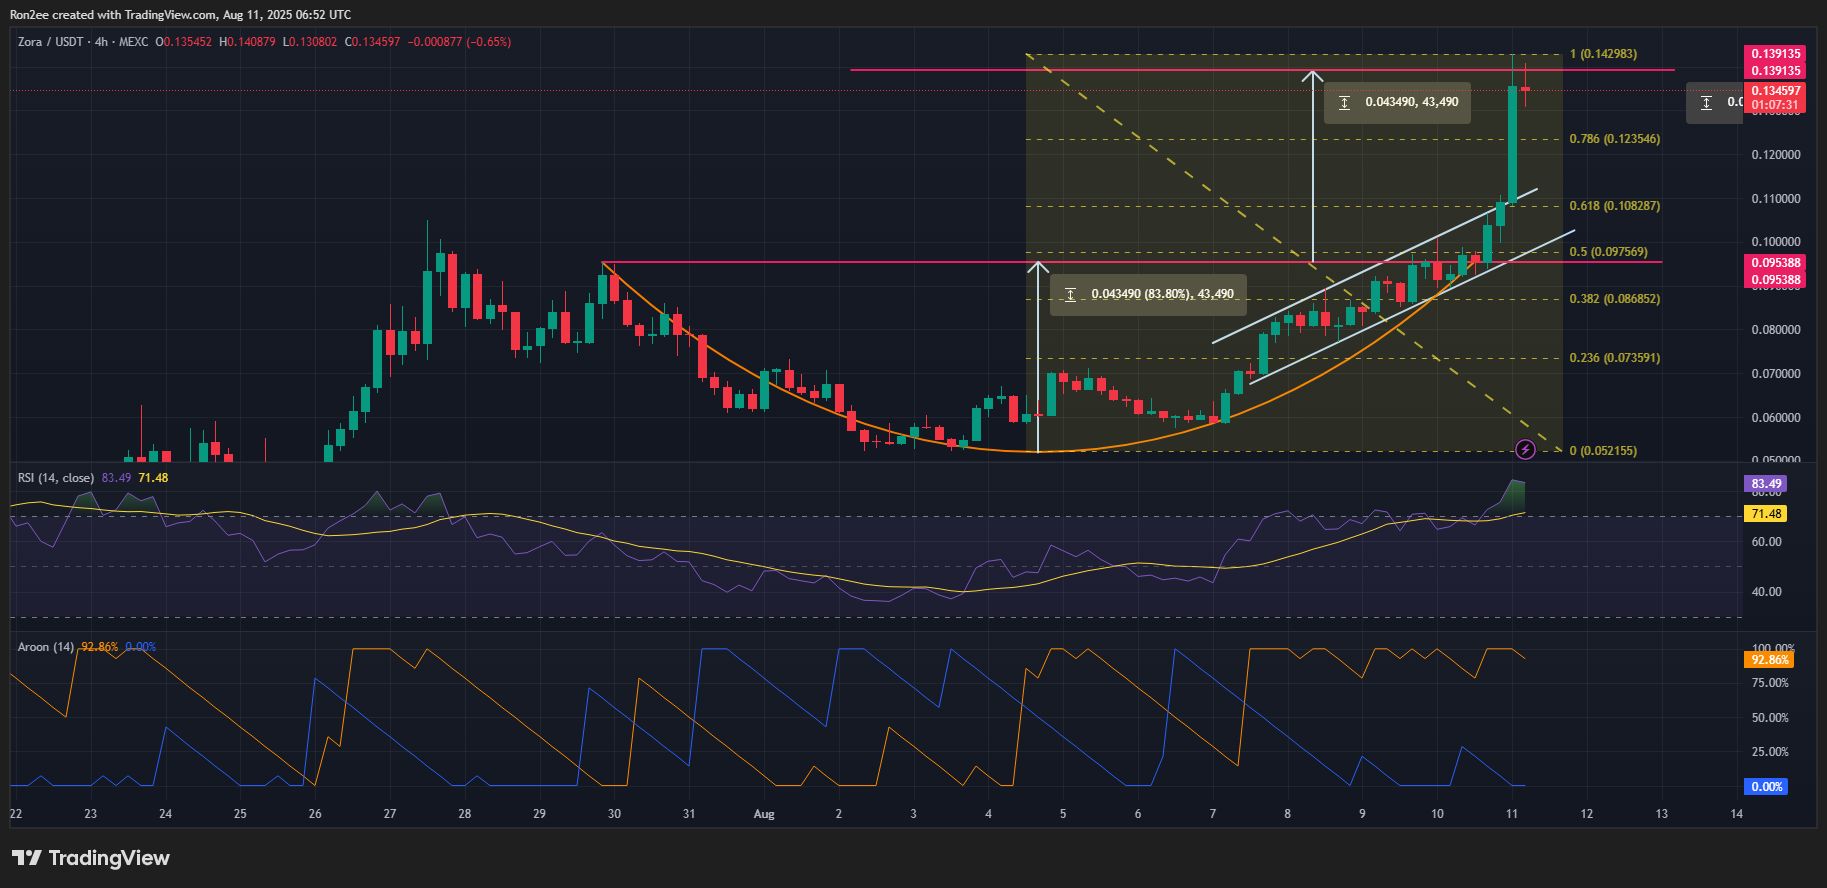Click the 0.070000 price scale label

click(1774, 374)
